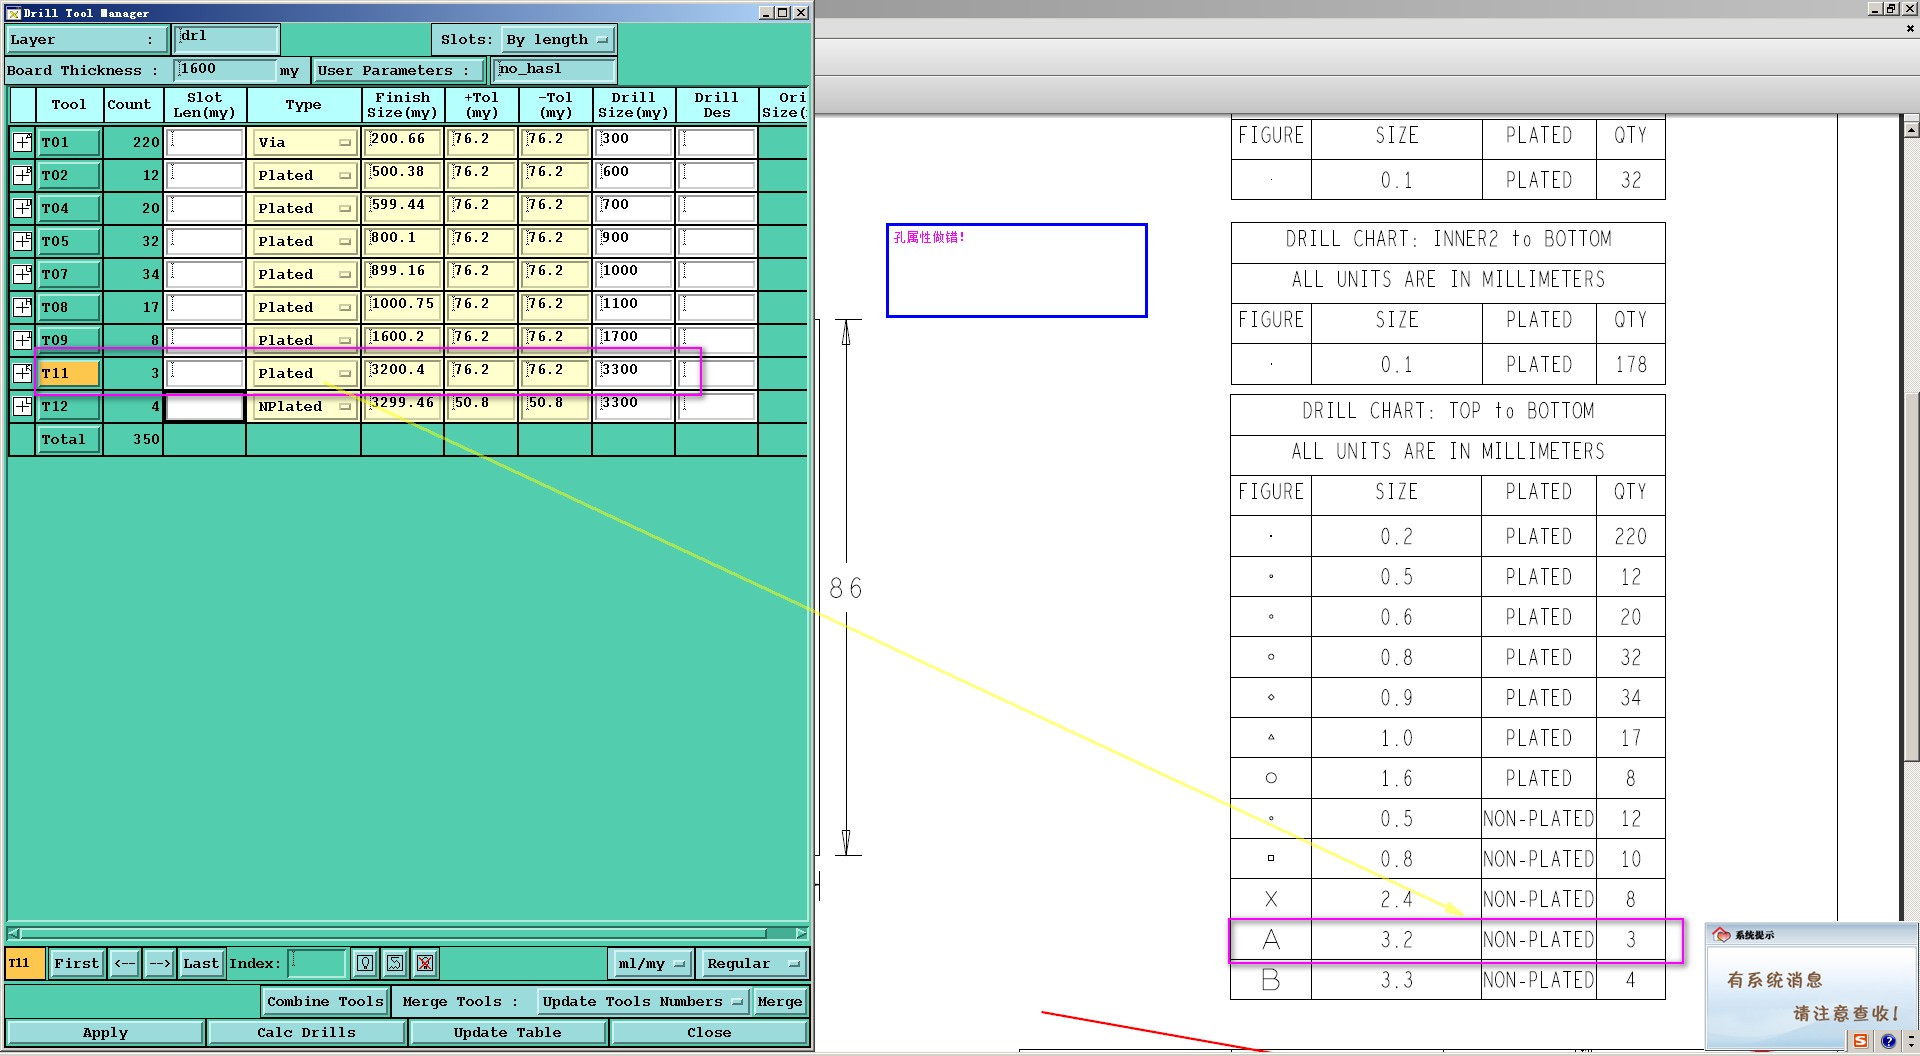
Task: Click the Index input field
Action: click(x=318, y=964)
